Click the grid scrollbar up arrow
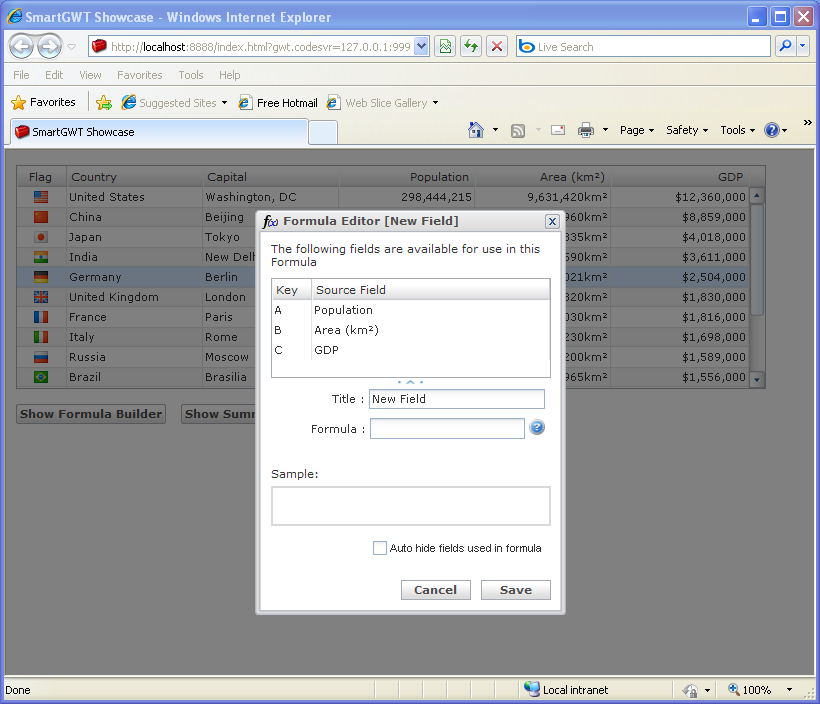This screenshot has width=820, height=704. (757, 195)
